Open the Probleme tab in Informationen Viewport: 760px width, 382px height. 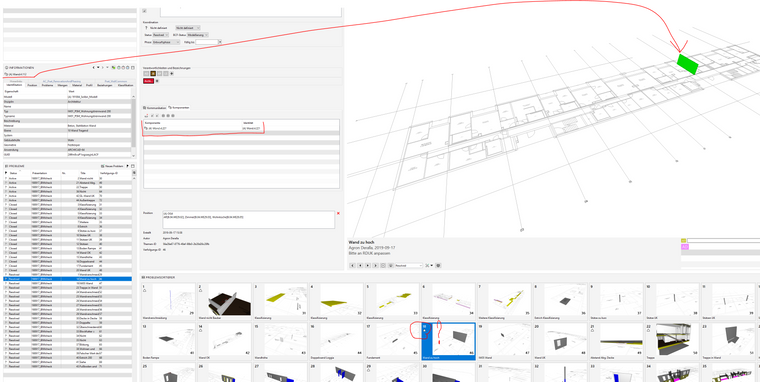coord(48,85)
